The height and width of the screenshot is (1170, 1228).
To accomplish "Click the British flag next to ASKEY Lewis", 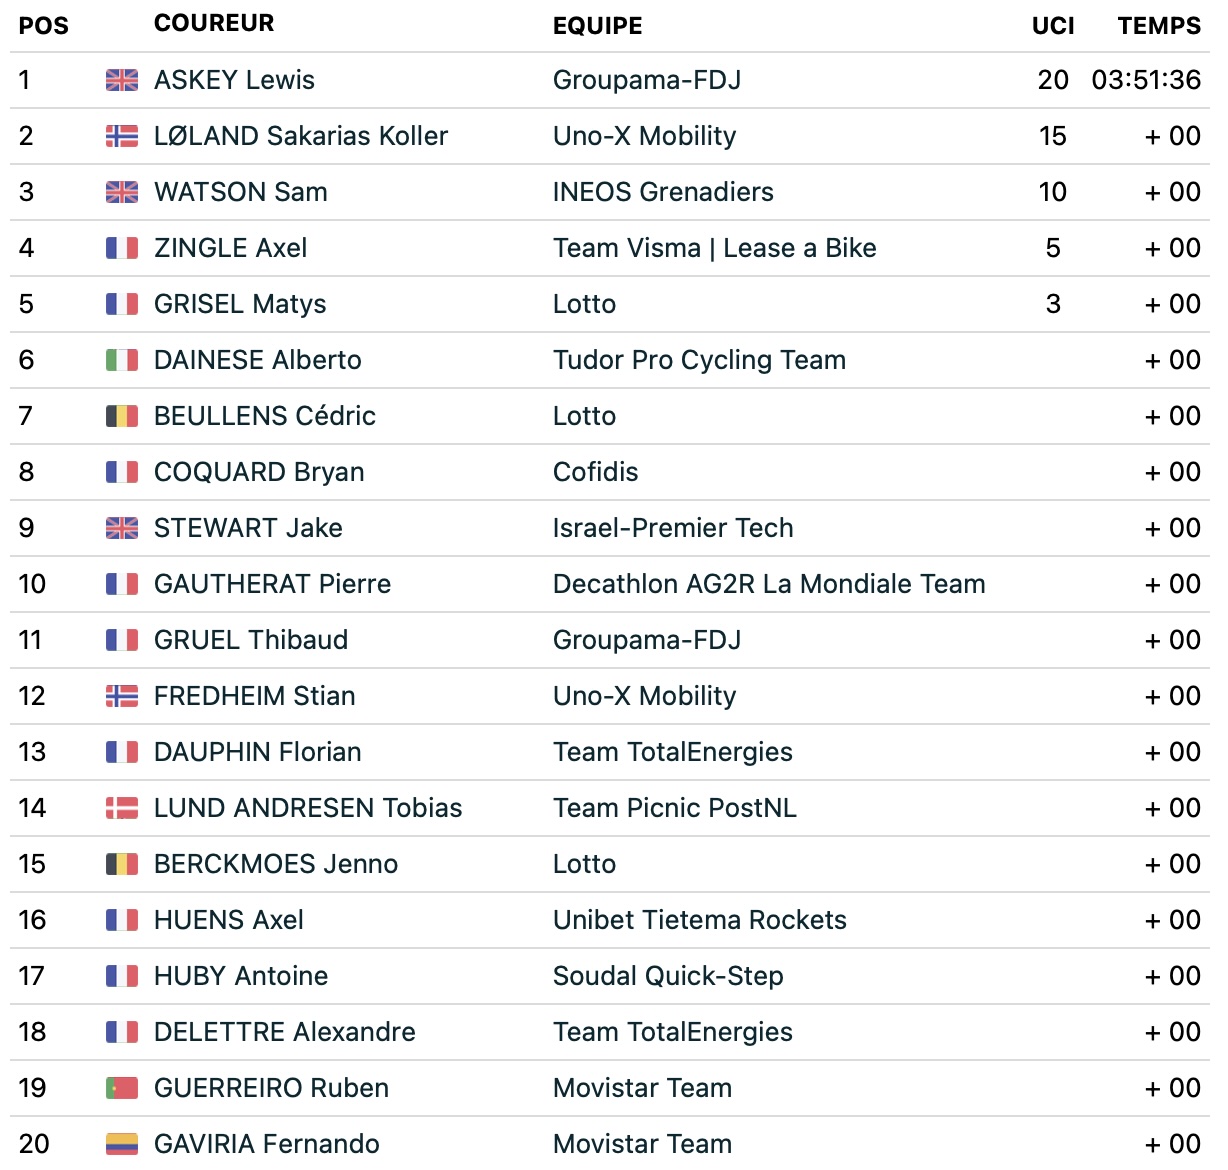I will pos(122,80).
